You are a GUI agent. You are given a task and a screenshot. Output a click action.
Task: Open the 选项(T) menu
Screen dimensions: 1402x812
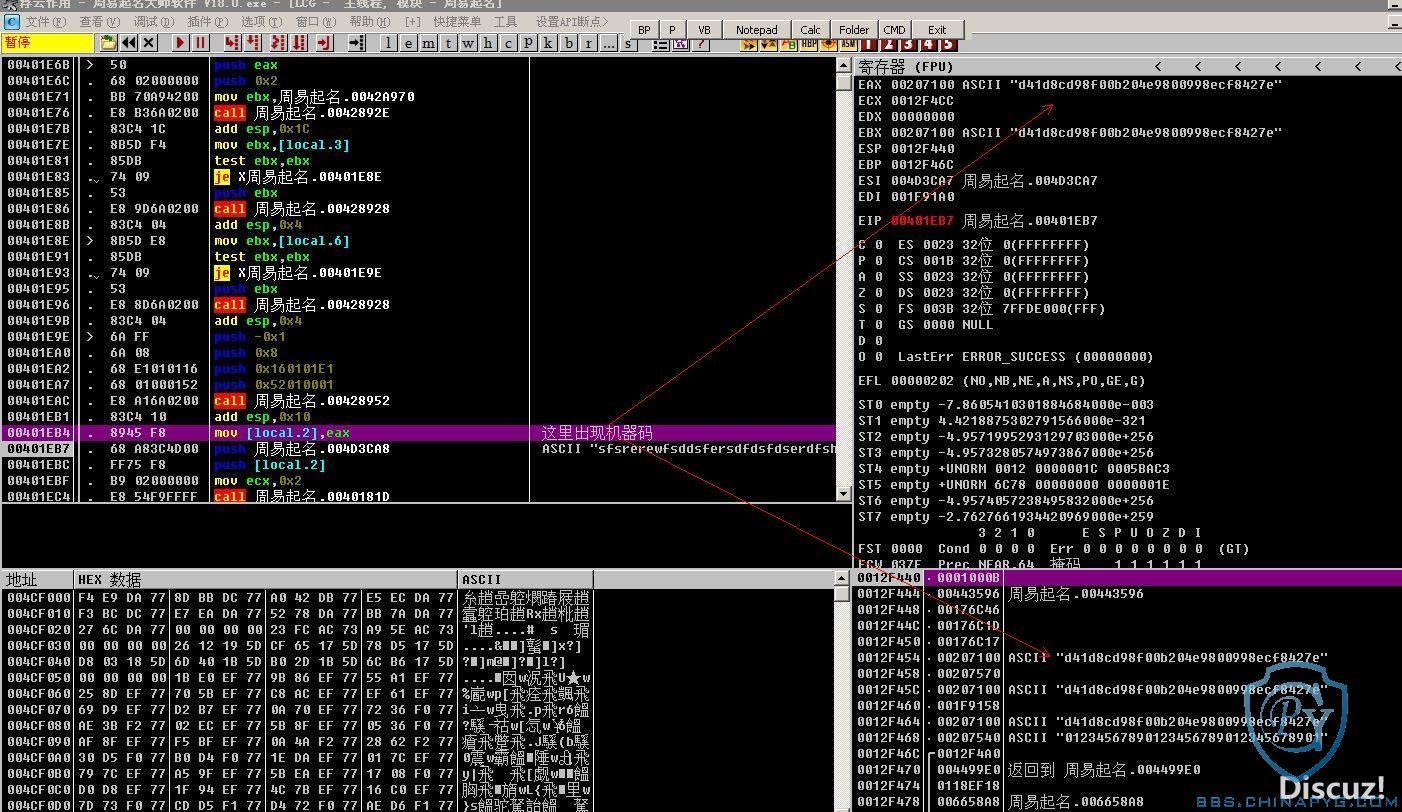point(262,21)
